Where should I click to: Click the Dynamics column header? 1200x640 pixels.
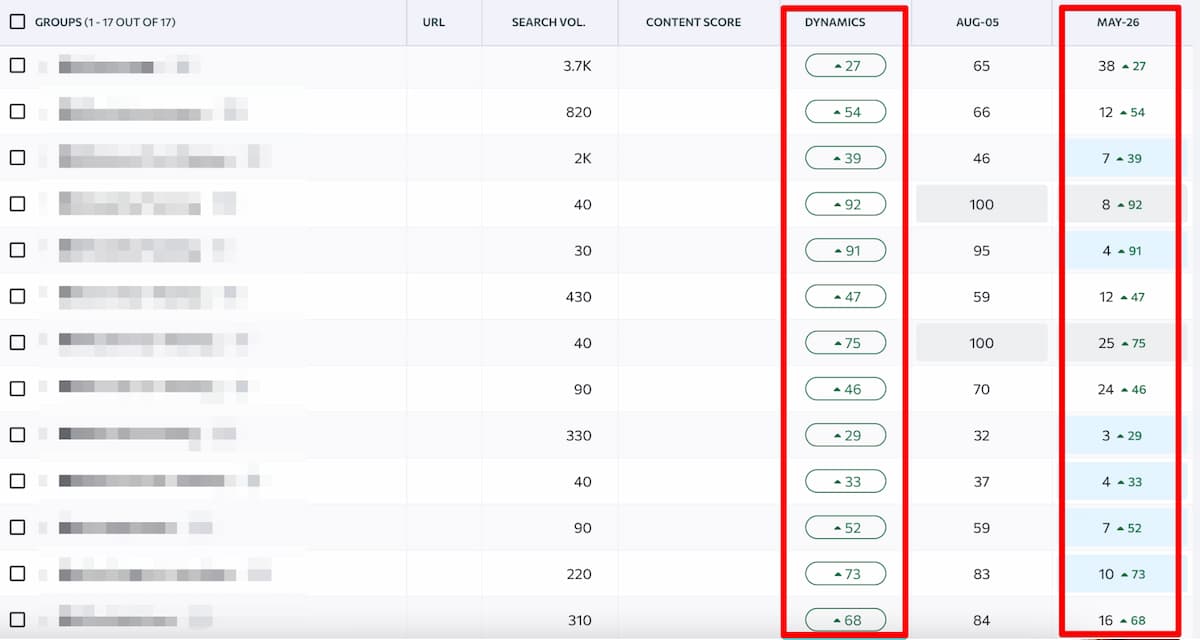pos(835,22)
